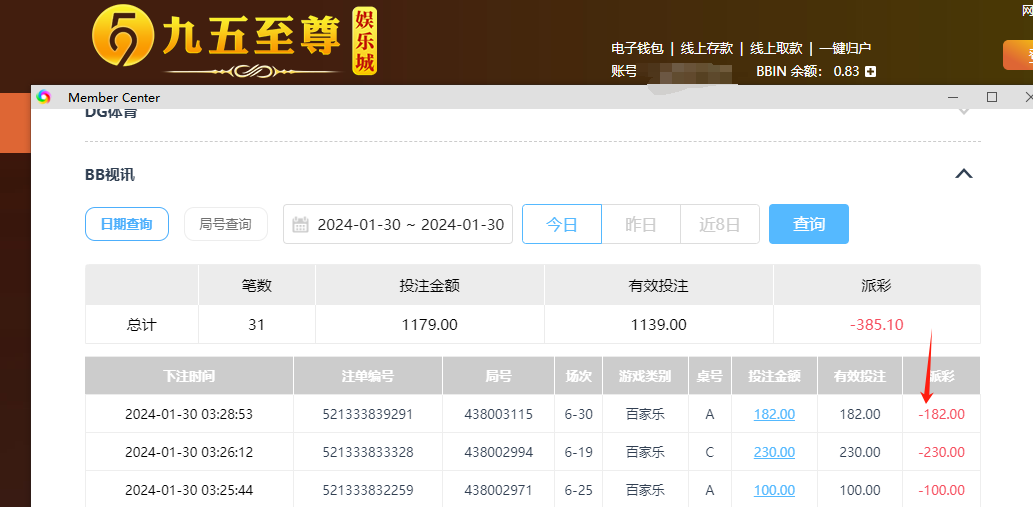Click the Member Center window logo icon

(x=44, y=97)
